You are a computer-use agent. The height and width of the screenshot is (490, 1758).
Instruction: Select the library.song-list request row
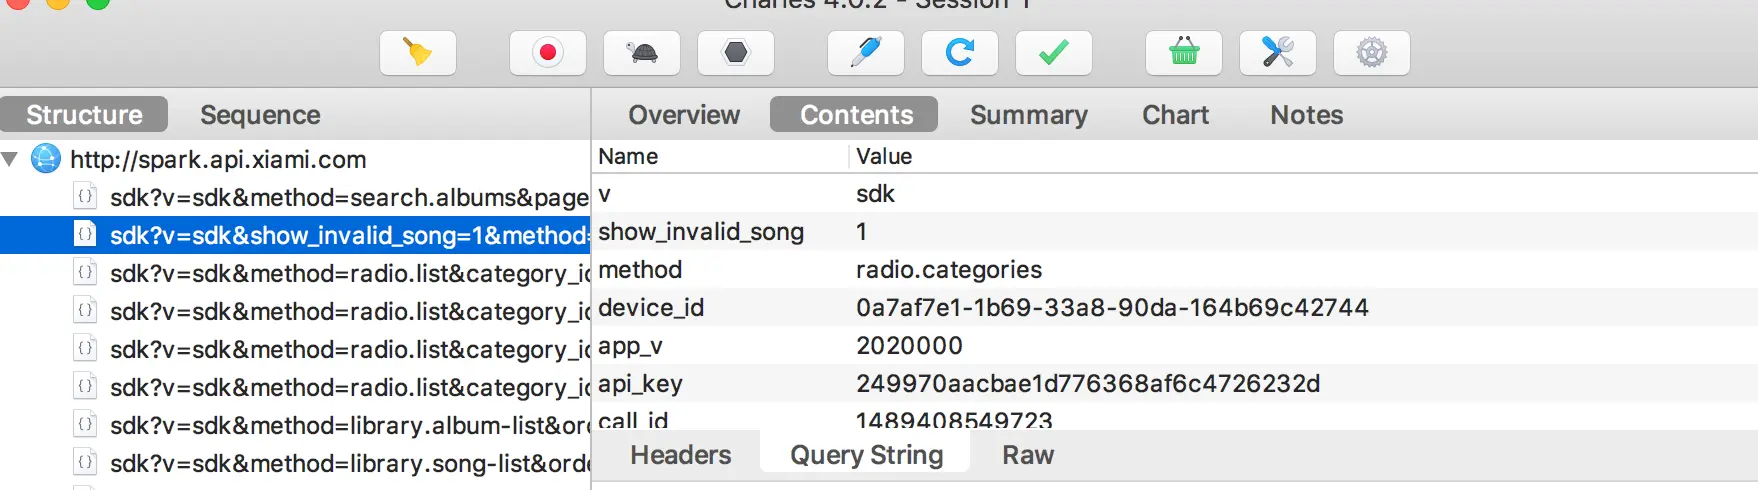[295, 463]
